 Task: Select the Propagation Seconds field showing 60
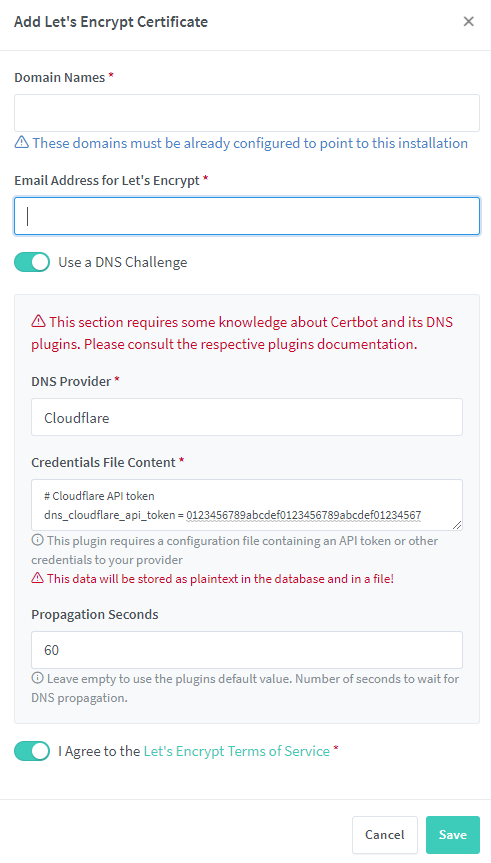pyautogui.click(x=247, y=650)
